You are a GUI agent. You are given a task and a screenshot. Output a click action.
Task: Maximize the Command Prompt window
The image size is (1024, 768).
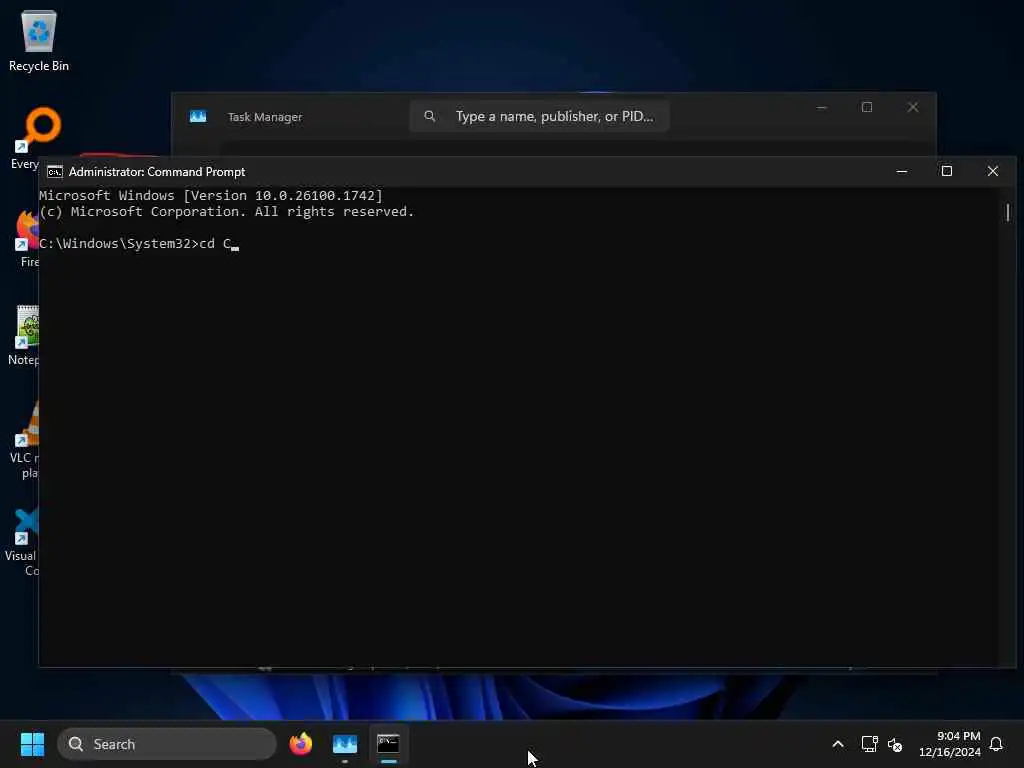click(947, 171)
